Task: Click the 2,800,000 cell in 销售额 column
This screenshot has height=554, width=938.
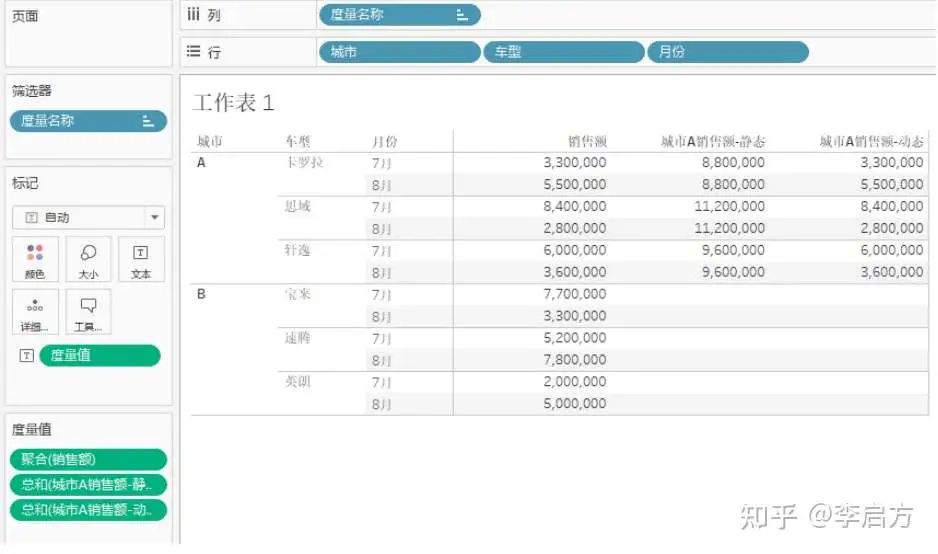Action: pos(574,229)
